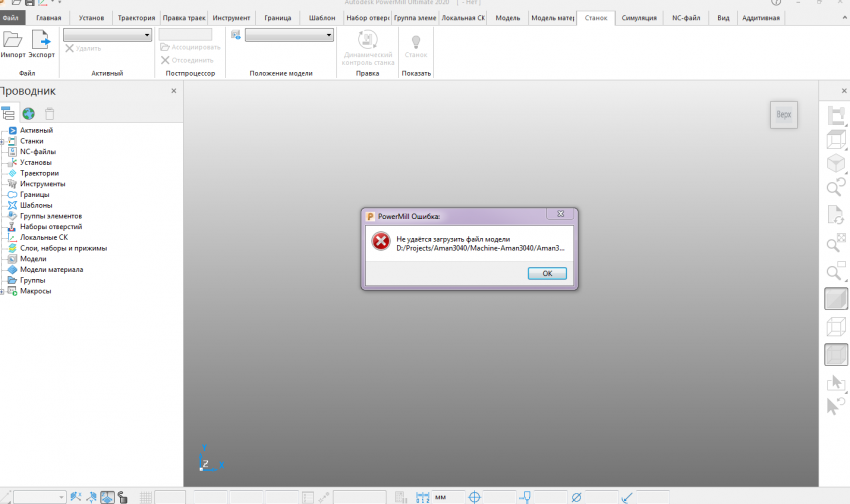Click the resize to fit view icon
The image size is (850, 504).
click(835, 118)
